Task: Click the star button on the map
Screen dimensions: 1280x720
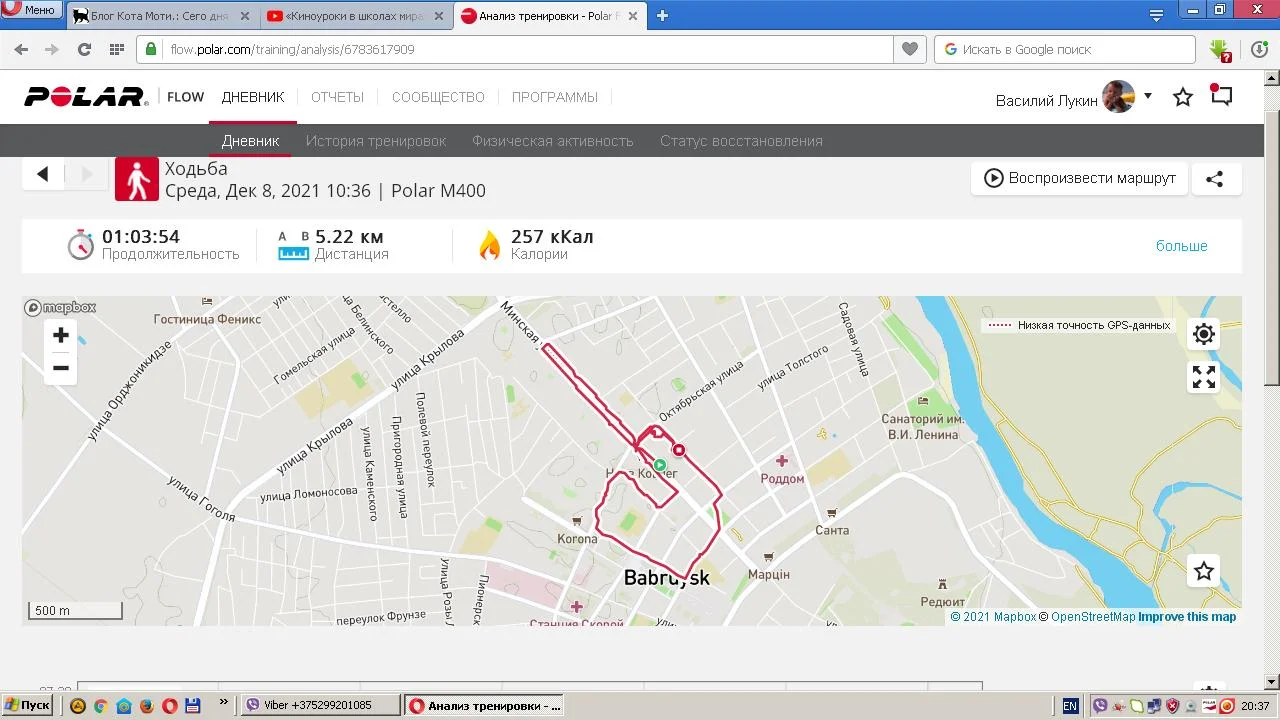Action: (1204, 571)
